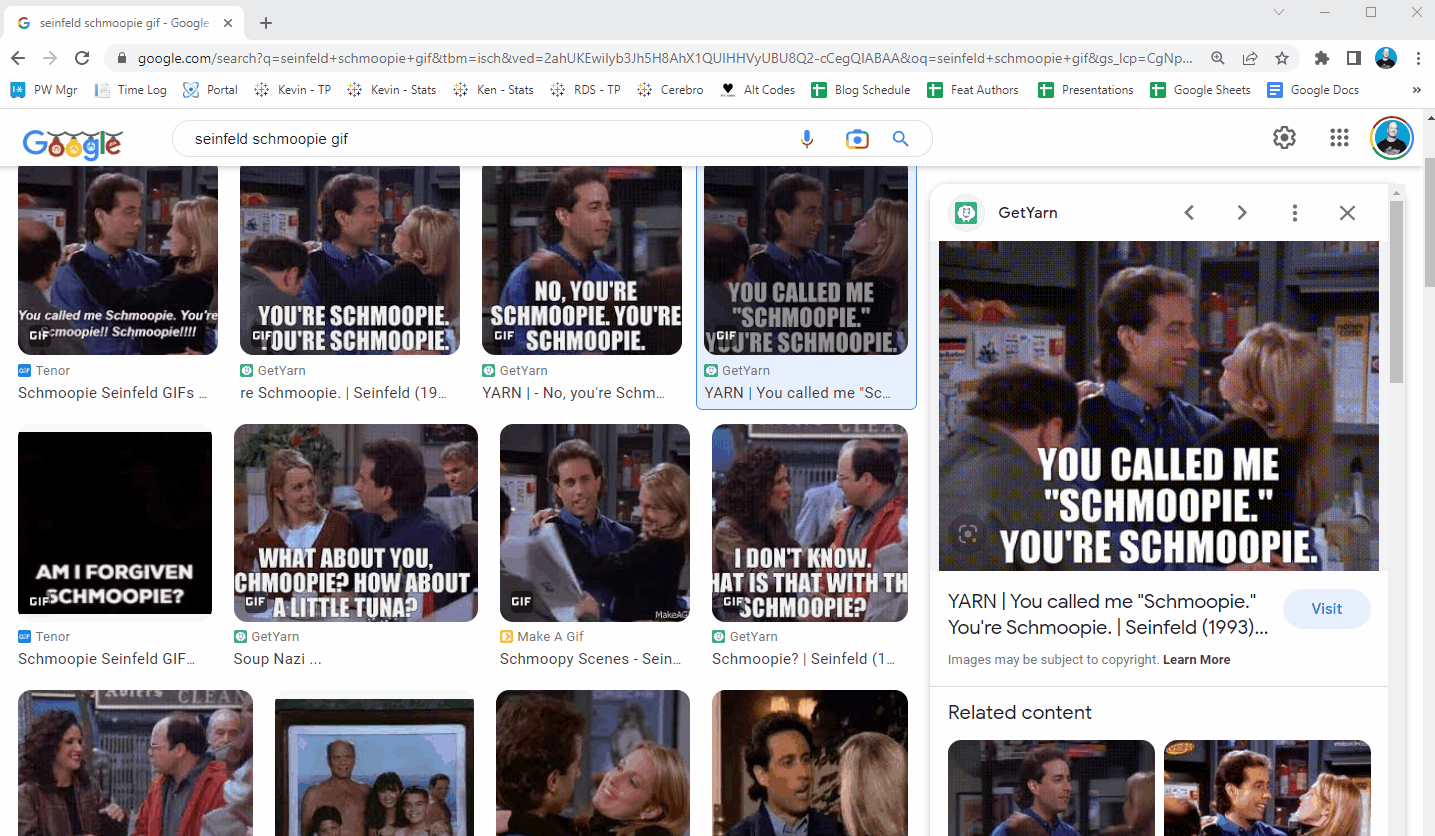Click the GetYarn source icon in preview header

click(x=966, y=212)
